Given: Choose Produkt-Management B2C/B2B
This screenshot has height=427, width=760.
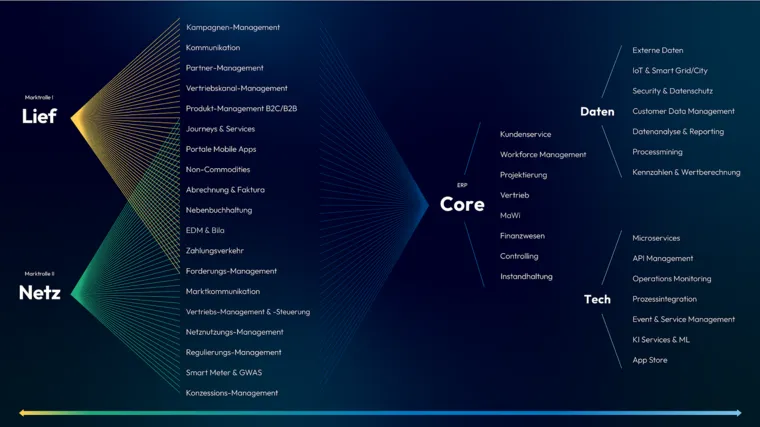Looking at the screenshot, I should pyautogui.click(x=241, y=108).
